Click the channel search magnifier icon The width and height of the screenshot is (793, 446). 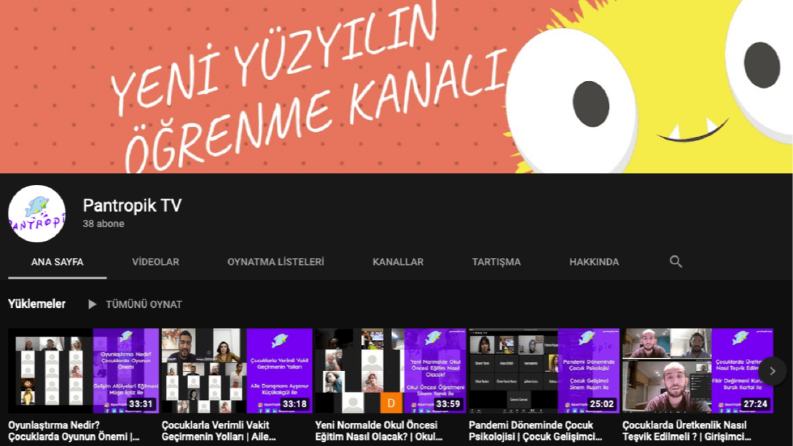pos(676,261)
